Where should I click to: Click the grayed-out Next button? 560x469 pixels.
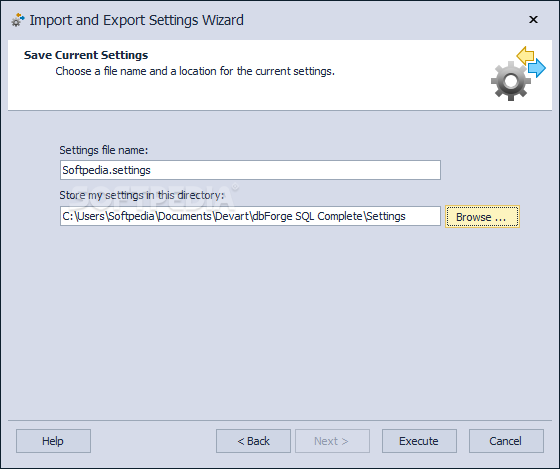(x=332, y=441)
